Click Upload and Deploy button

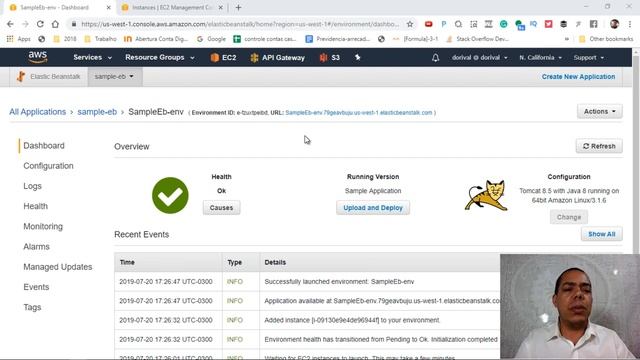point(373,208)
